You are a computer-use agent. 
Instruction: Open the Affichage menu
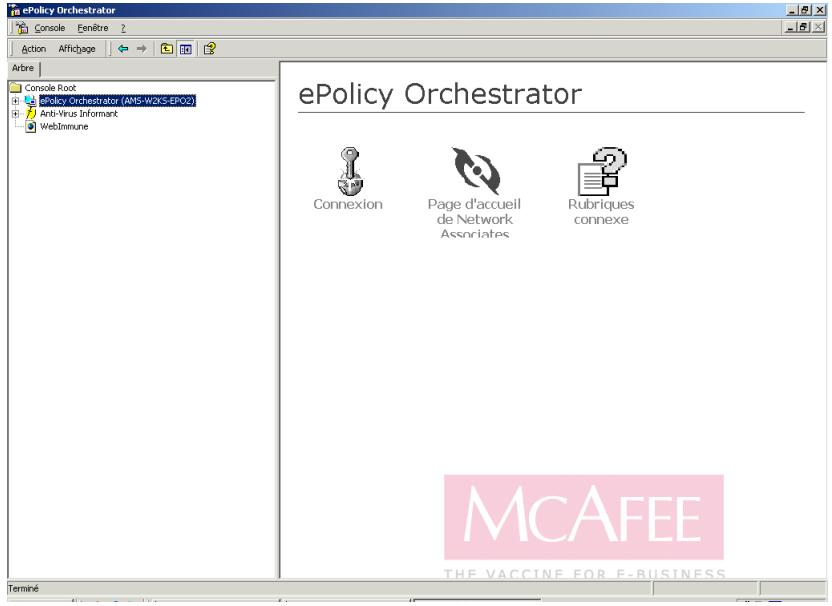coord(77,49)
